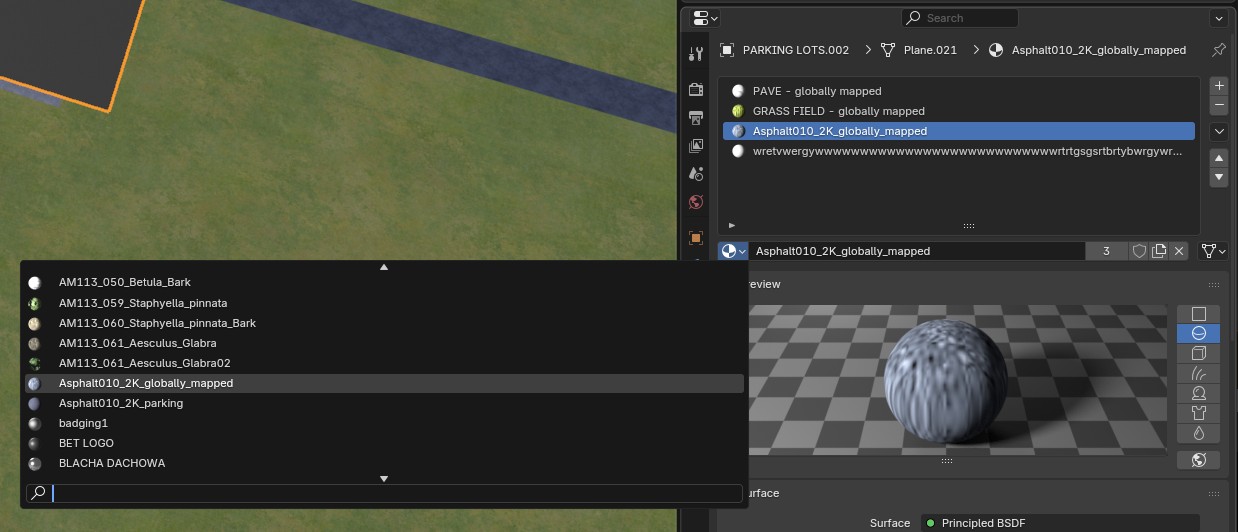The image size is (1238, 532).
Task: Choose AM113_060_Staphyella_pinnata_Bark material
Action: click(x=384, y=323)
